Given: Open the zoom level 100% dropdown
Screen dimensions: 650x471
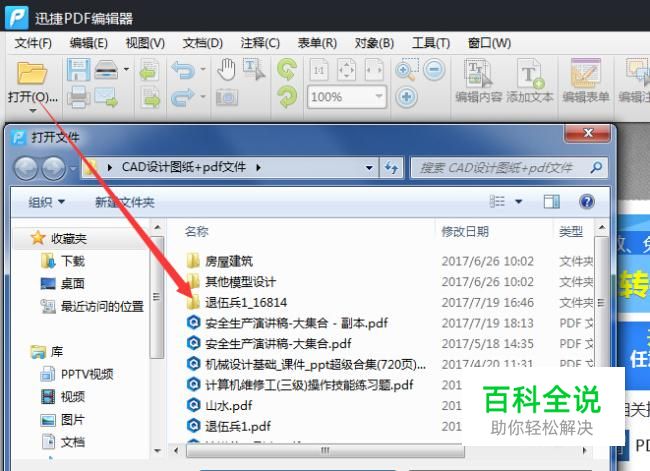Looking at the screenshot, I should click(378, 97).
